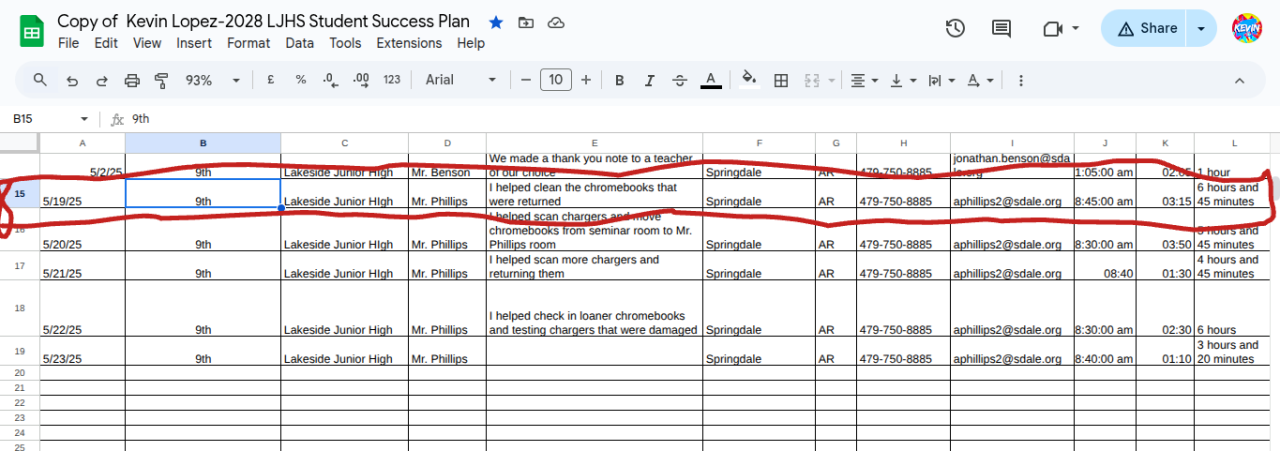Open the Data menu
1280x451 pixels.
tap(299, 43)
